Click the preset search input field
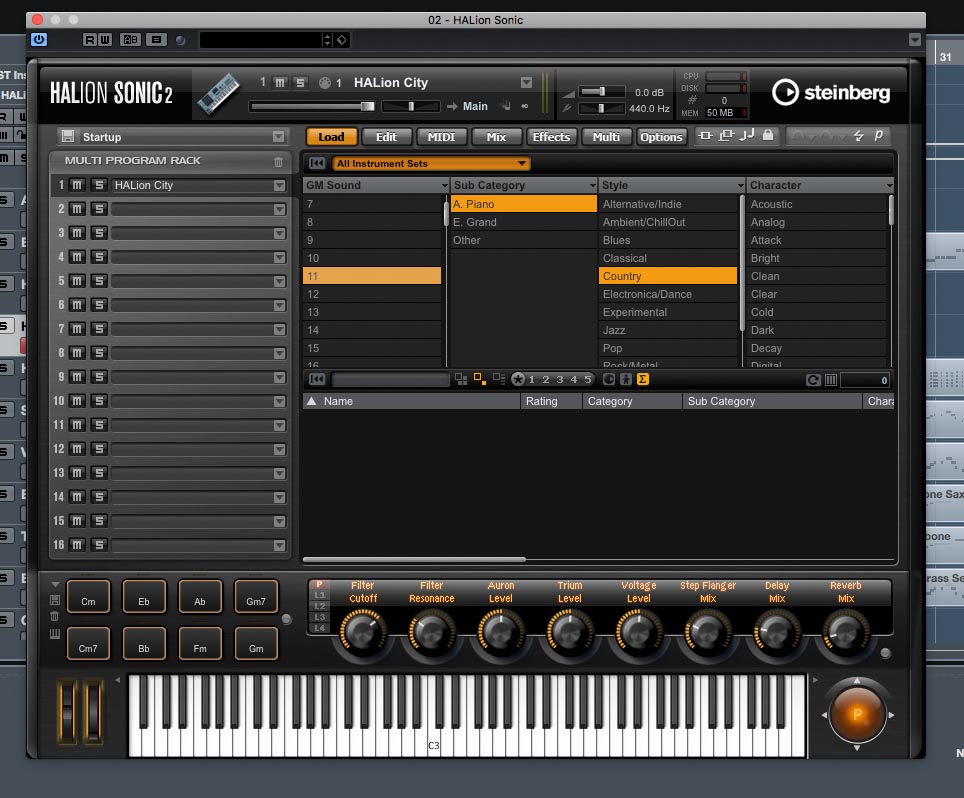This screenshot has width=964, height=798. pyautogui.click(x=390, y=380)
